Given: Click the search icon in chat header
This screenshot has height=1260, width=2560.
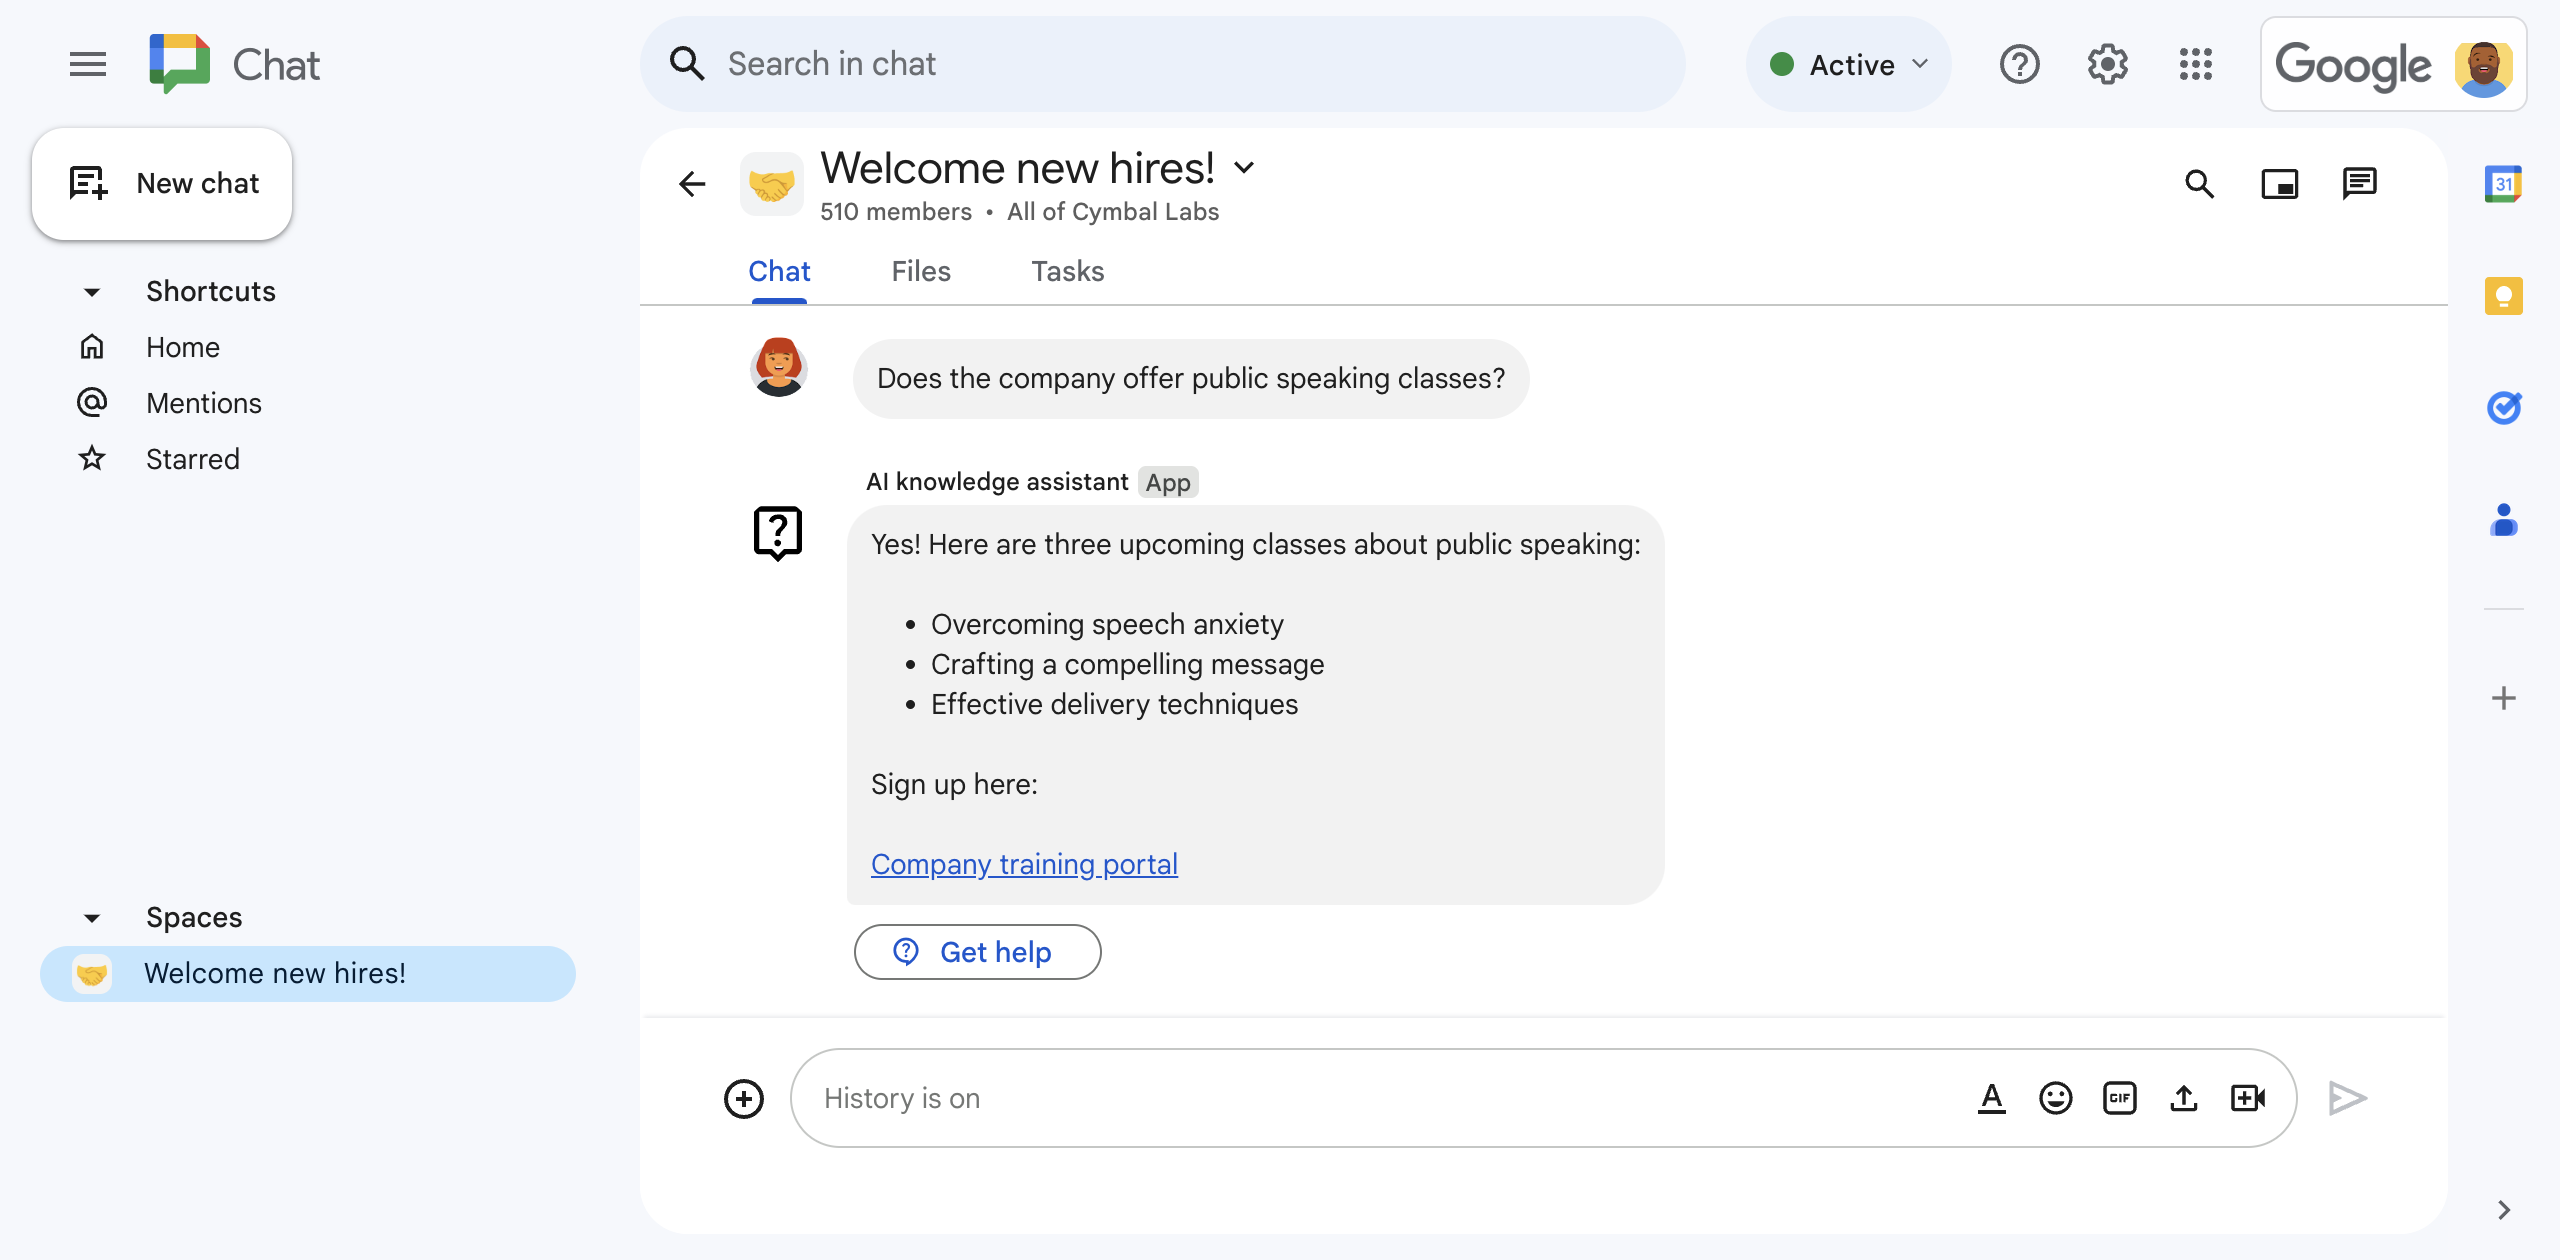Looking at the screenshot, I should [2204, 181].
